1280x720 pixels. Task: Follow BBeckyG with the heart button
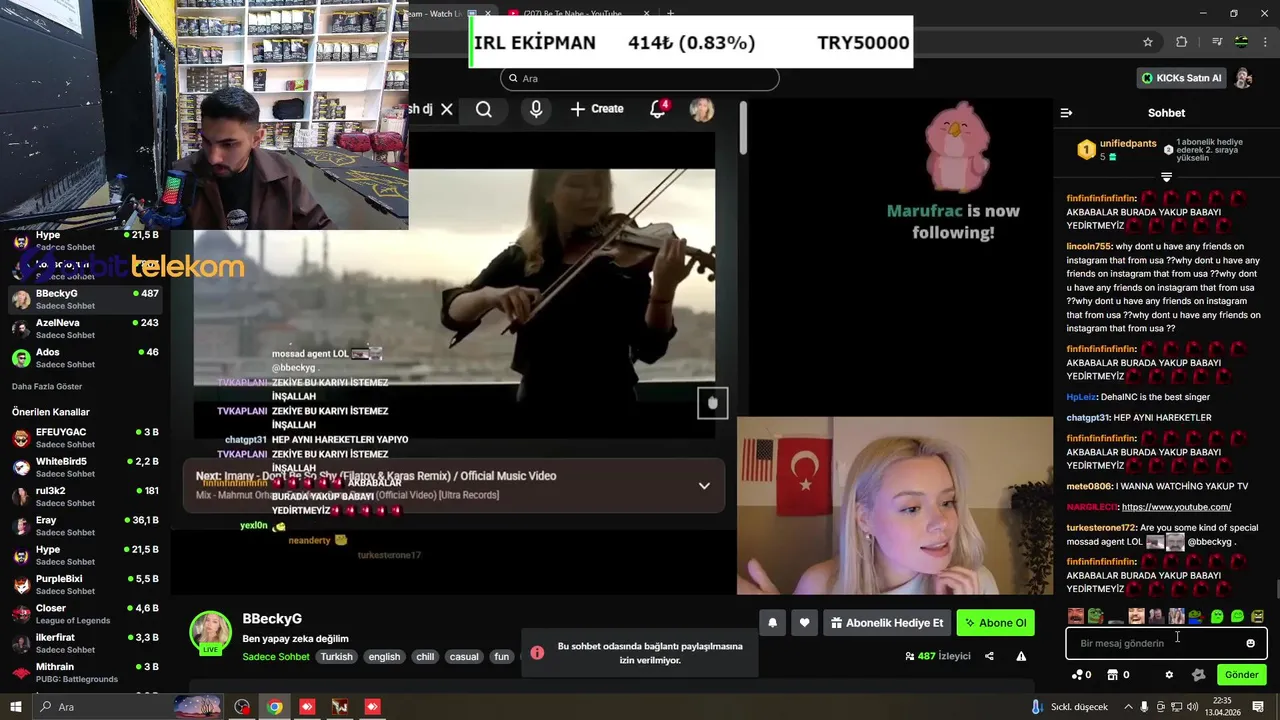[804, 623]
